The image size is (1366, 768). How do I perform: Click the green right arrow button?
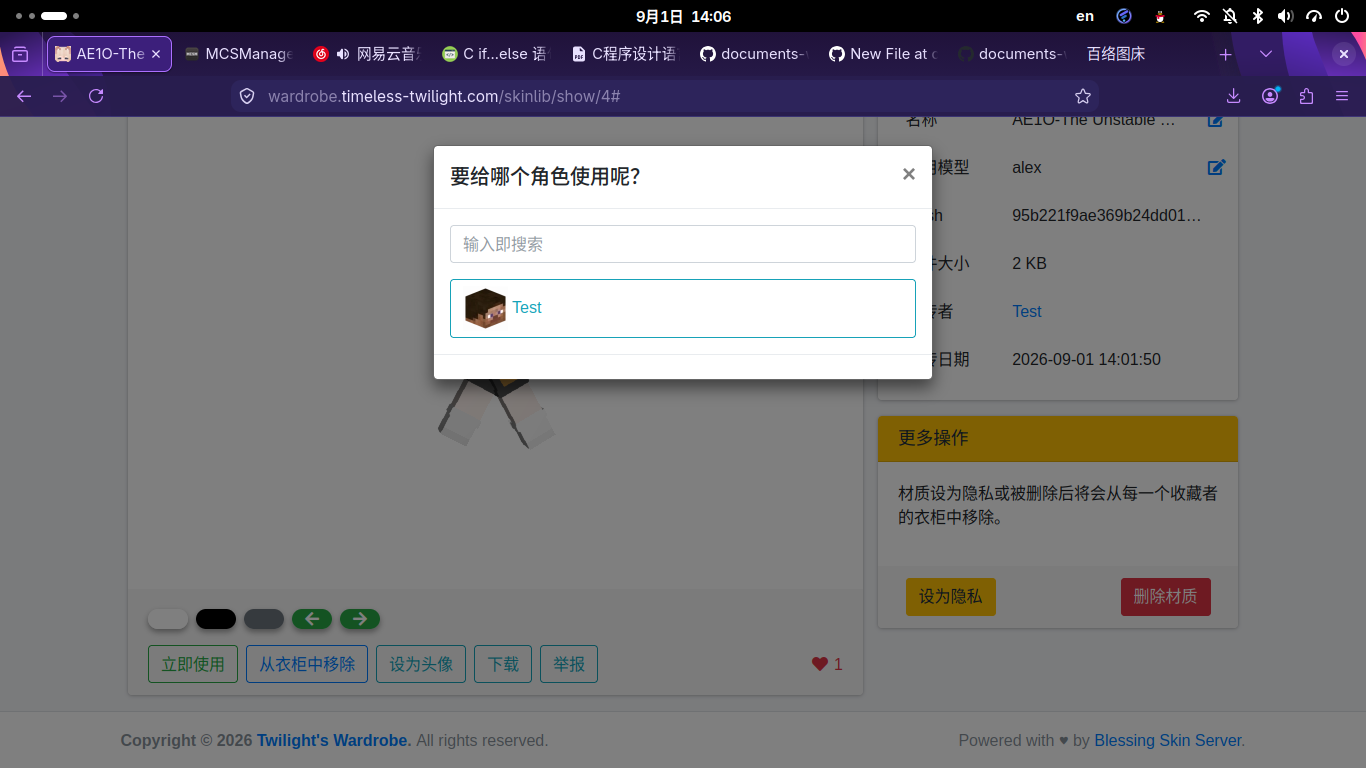click(360, 619)
